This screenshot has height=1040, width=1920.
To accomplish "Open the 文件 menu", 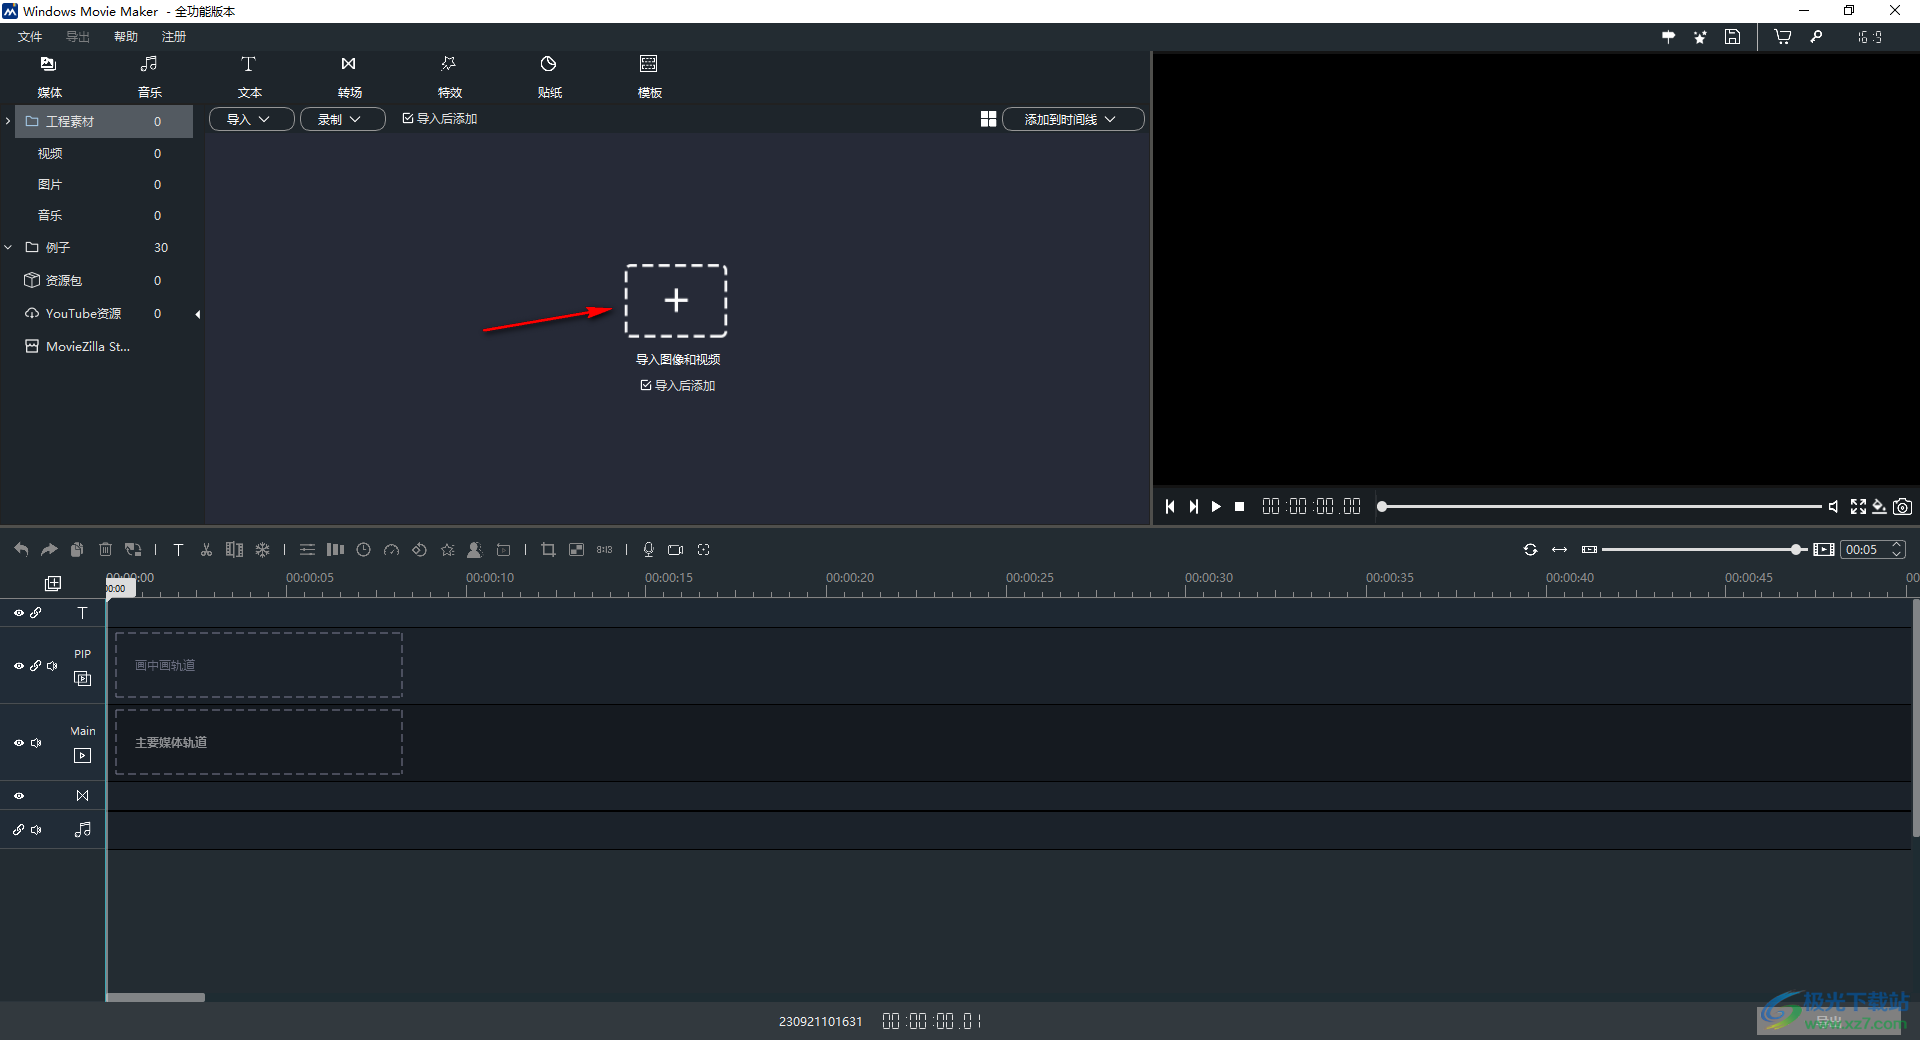I will coord(30,37).
